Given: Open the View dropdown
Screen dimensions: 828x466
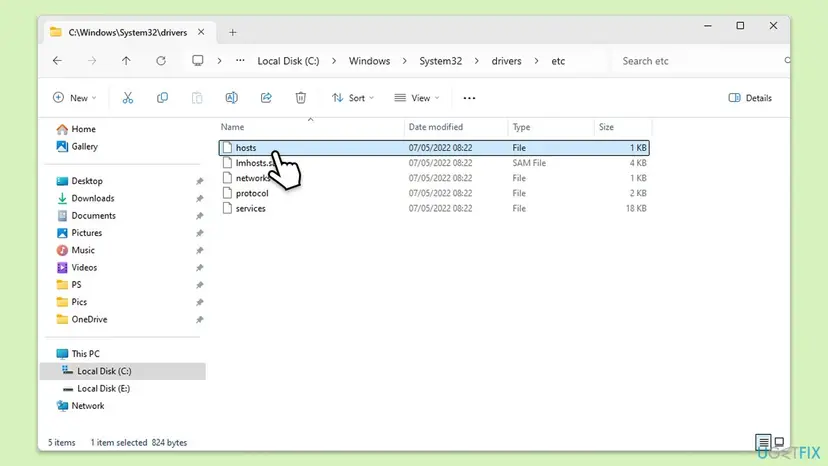Looking at the screenshot, I should pos(417,98).
